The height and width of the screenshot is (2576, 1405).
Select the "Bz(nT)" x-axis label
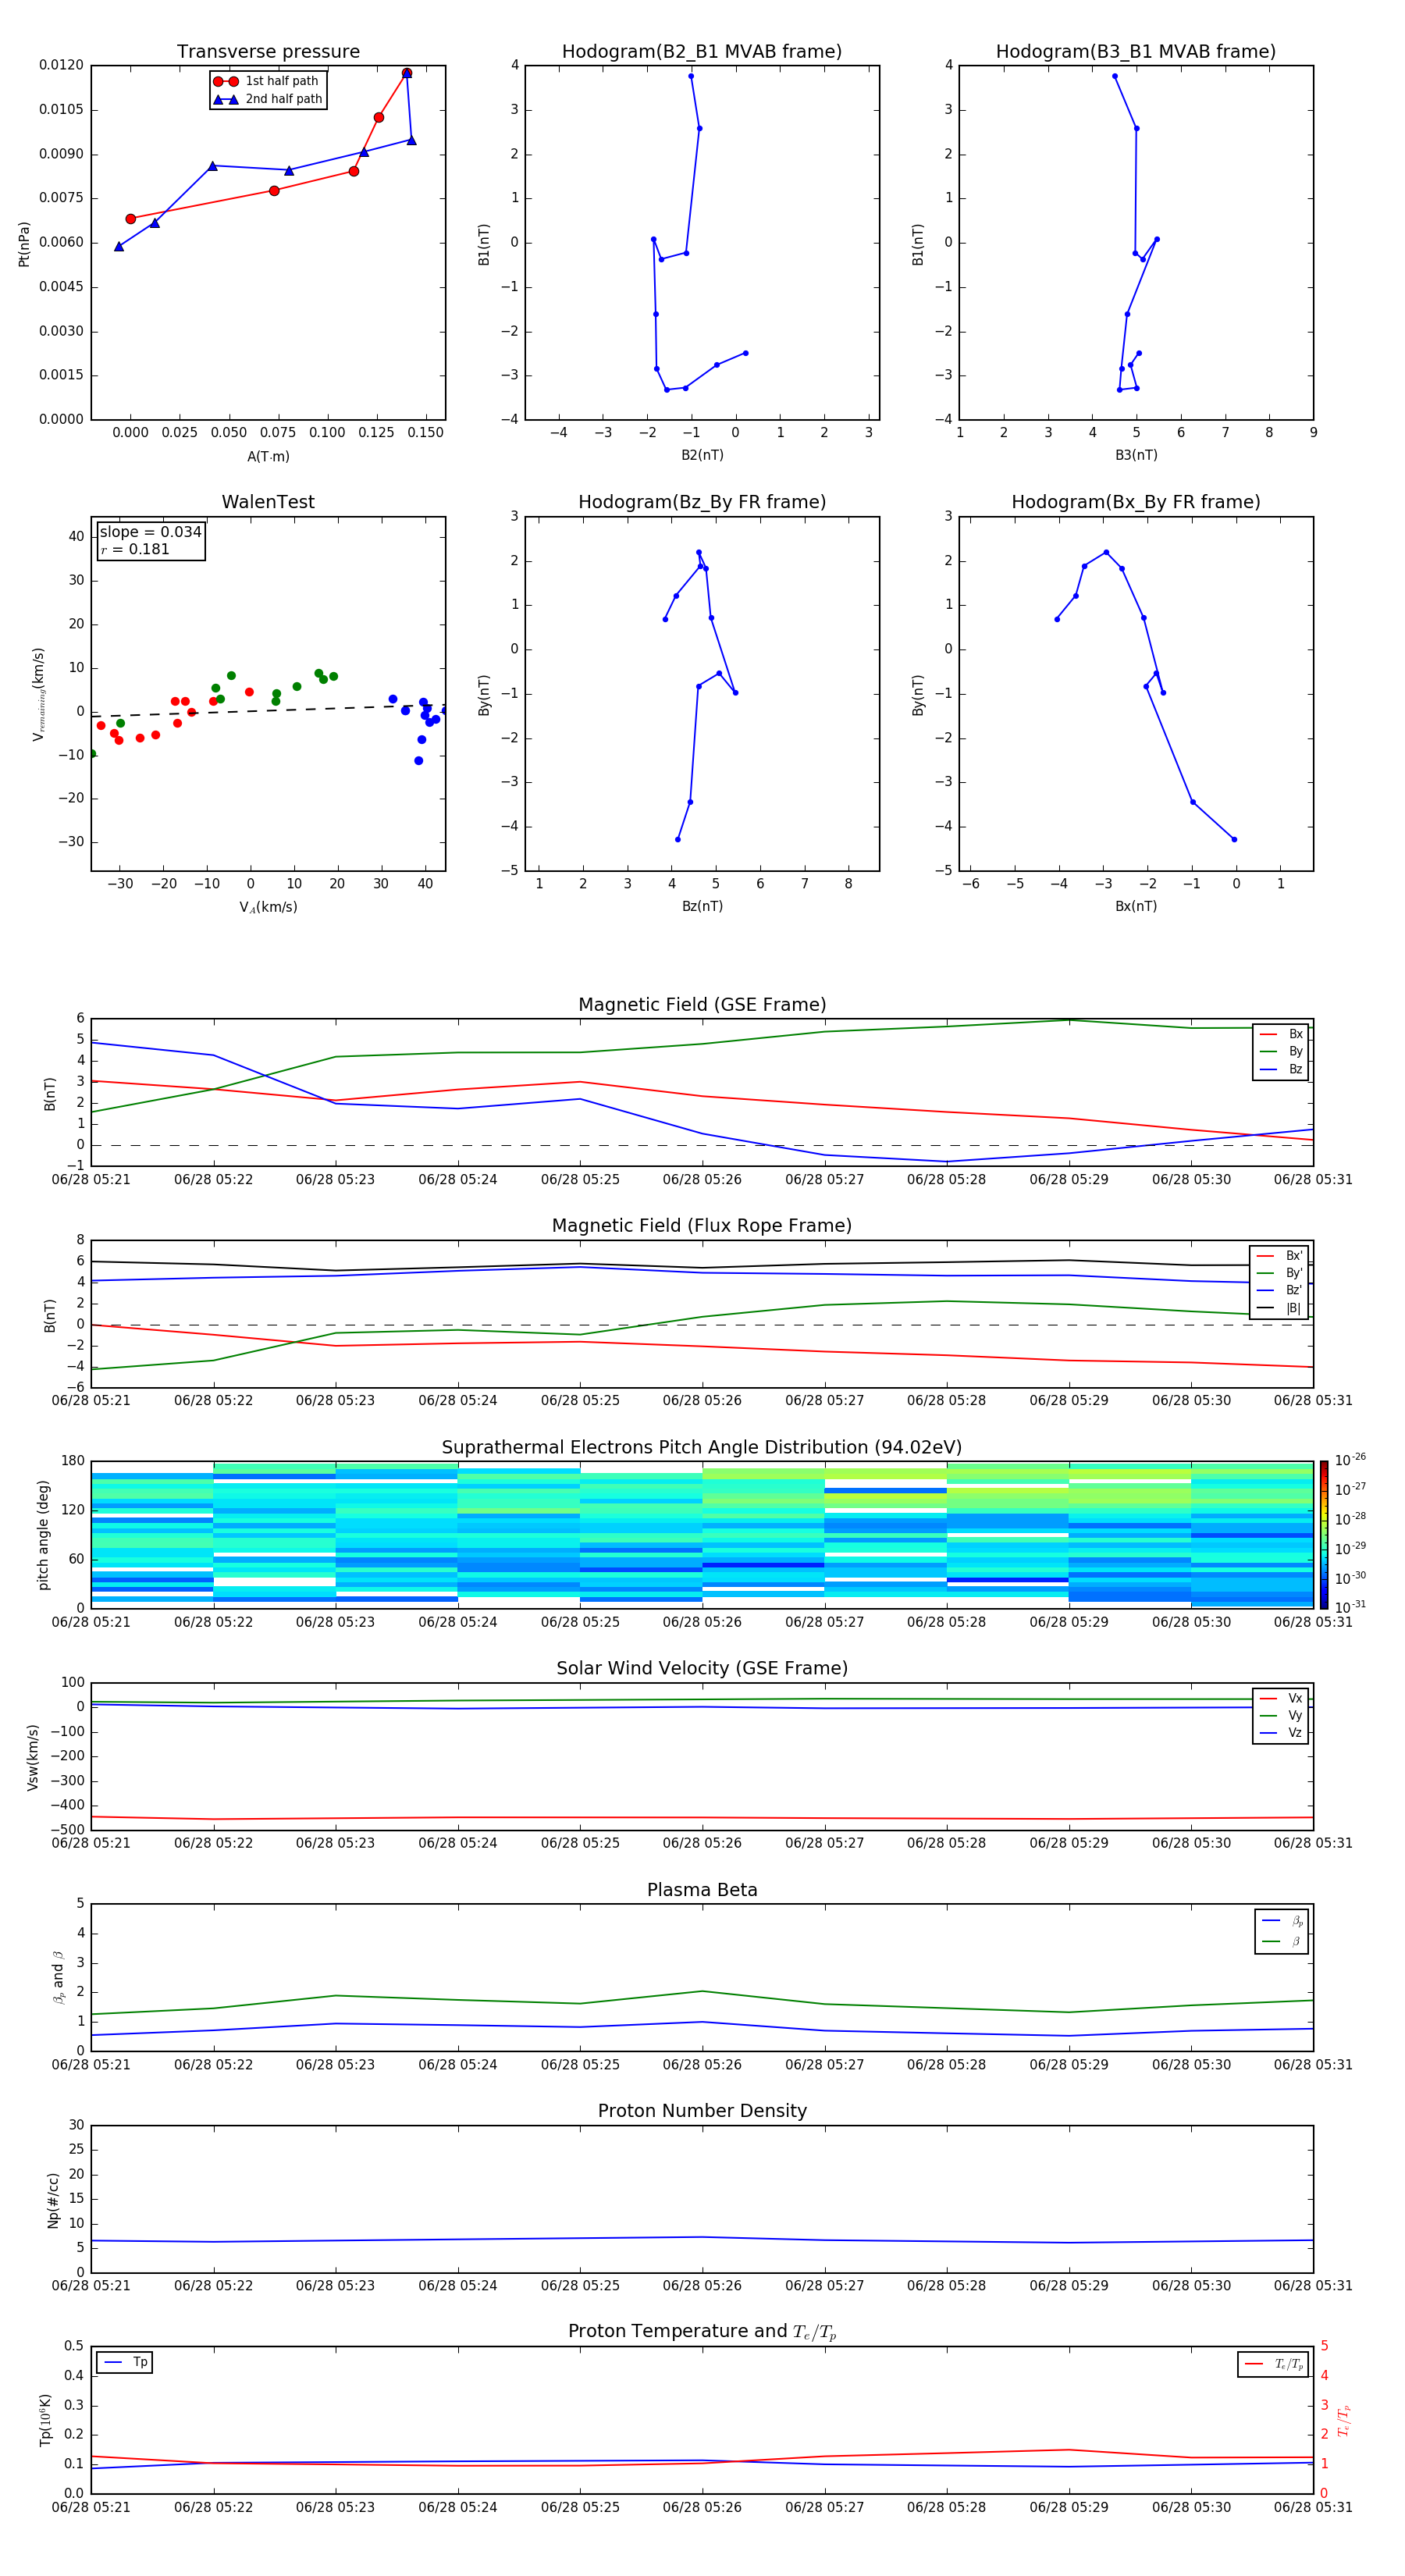(x=702, y=907)
